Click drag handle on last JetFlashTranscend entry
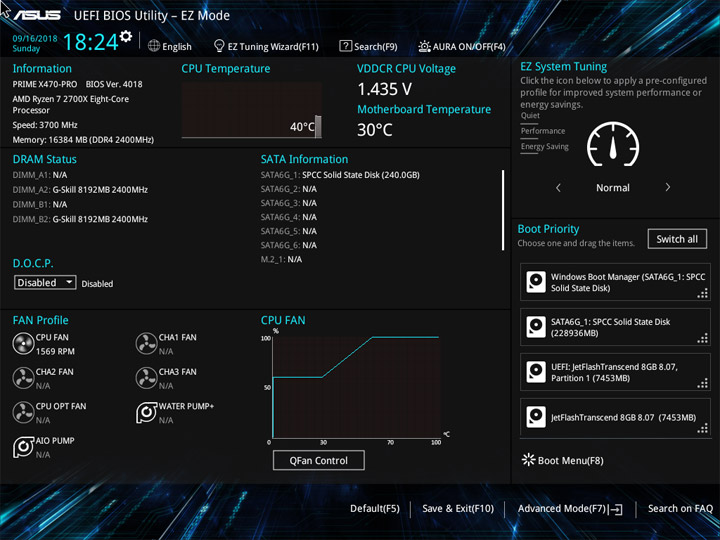 pyautogui.click(x=703, y=428)
